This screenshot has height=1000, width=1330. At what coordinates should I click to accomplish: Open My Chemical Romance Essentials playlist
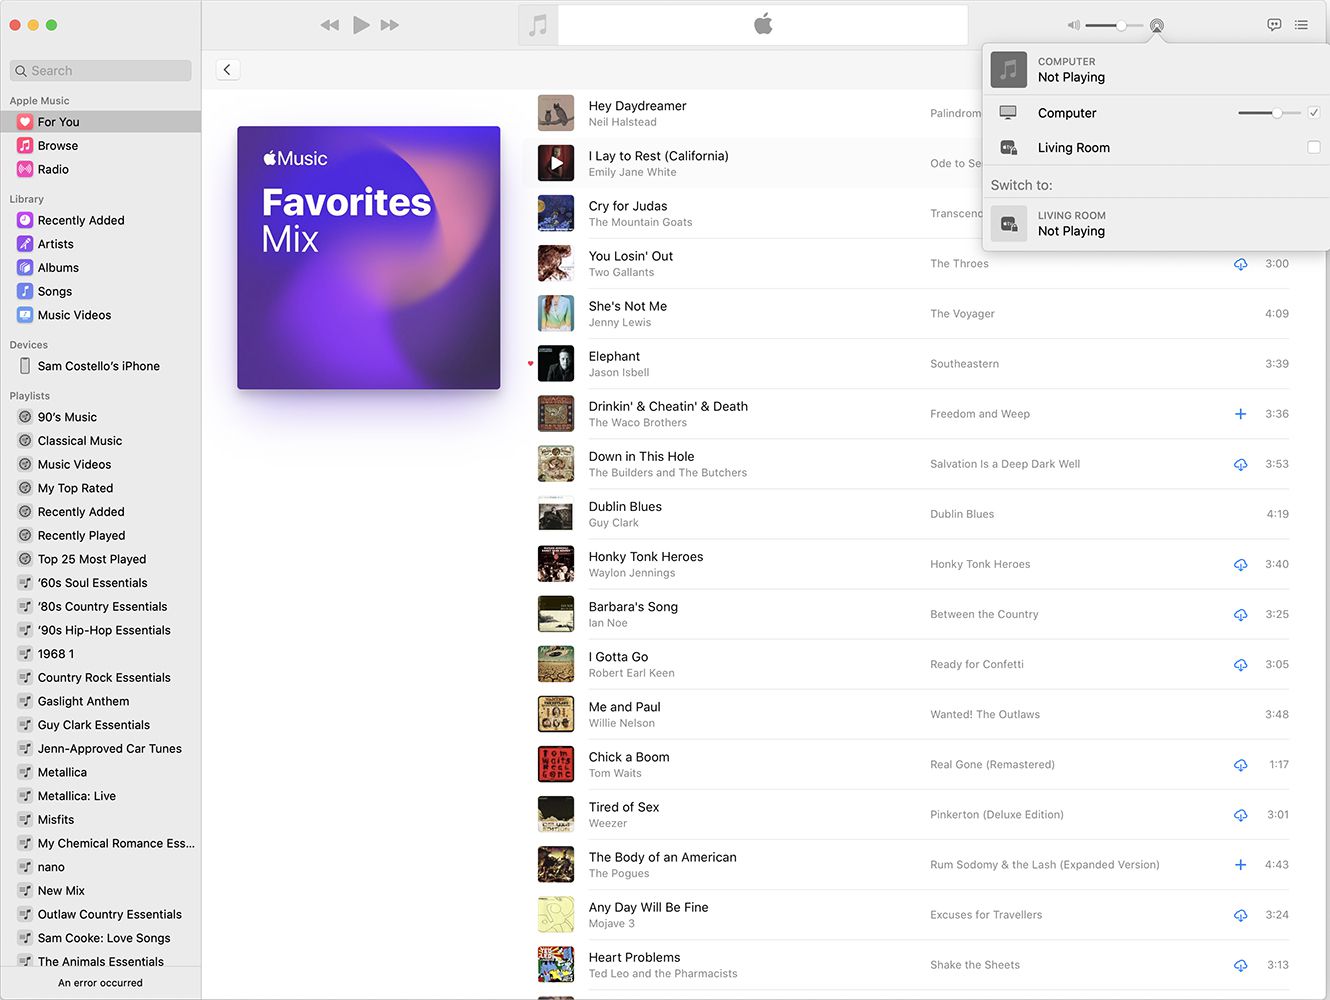pyautogui.click(x=100, y=843)
